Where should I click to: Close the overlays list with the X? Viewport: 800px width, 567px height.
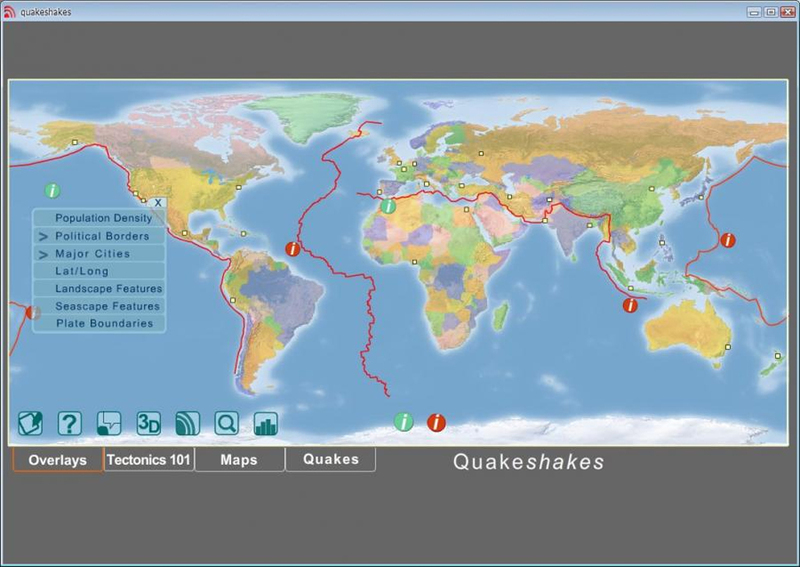click(x=158, y=203)
